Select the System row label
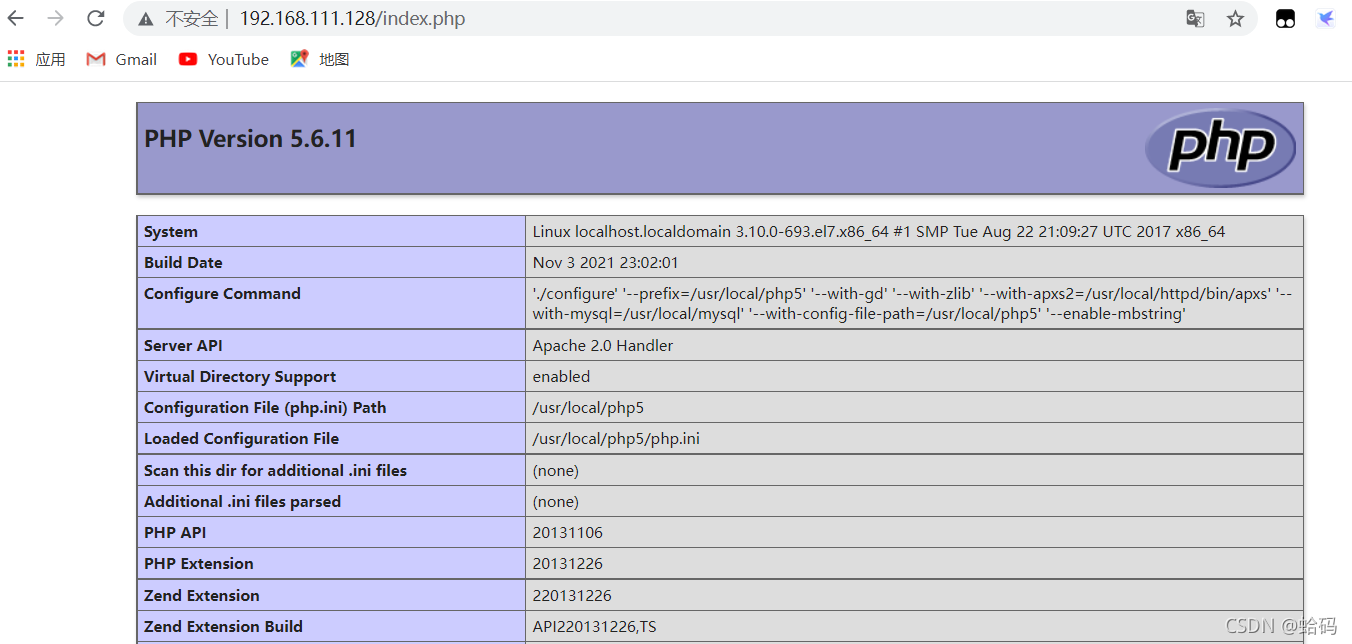This screenshot has width=1352, height=644. tap(171, 232)
